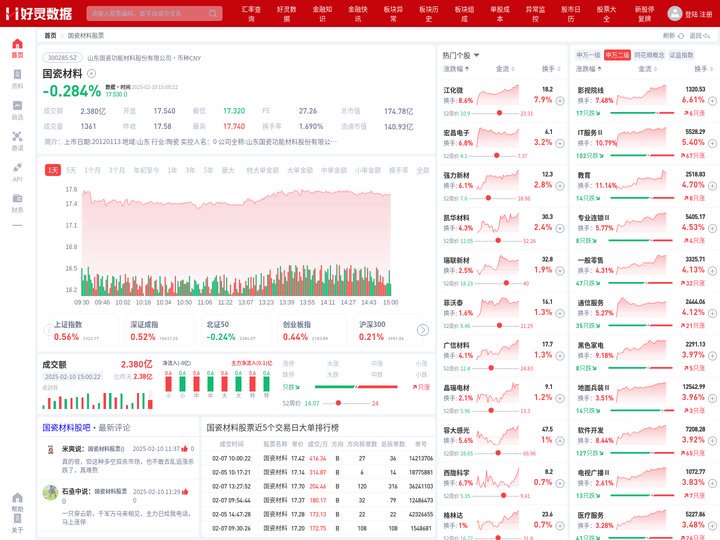The image size is (720, 540).
Task: Sort hot stocks by 涨跌幅
Action: 456,69
